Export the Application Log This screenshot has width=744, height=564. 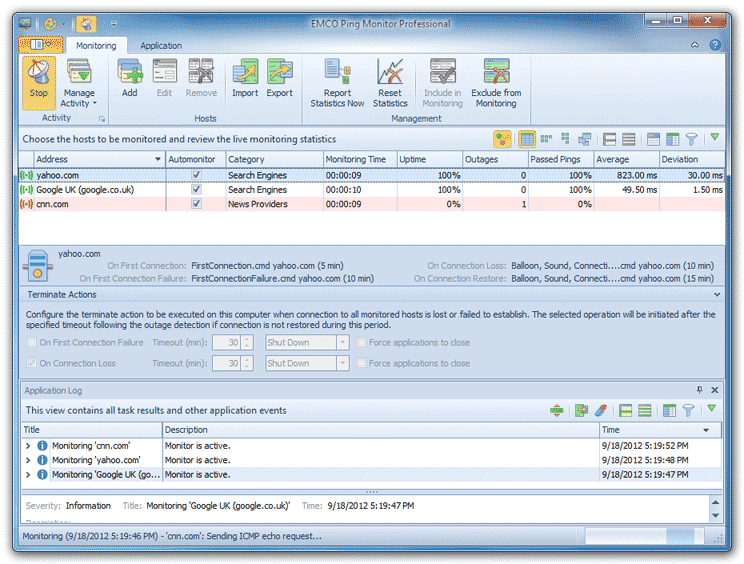click(x=581, y=410)
